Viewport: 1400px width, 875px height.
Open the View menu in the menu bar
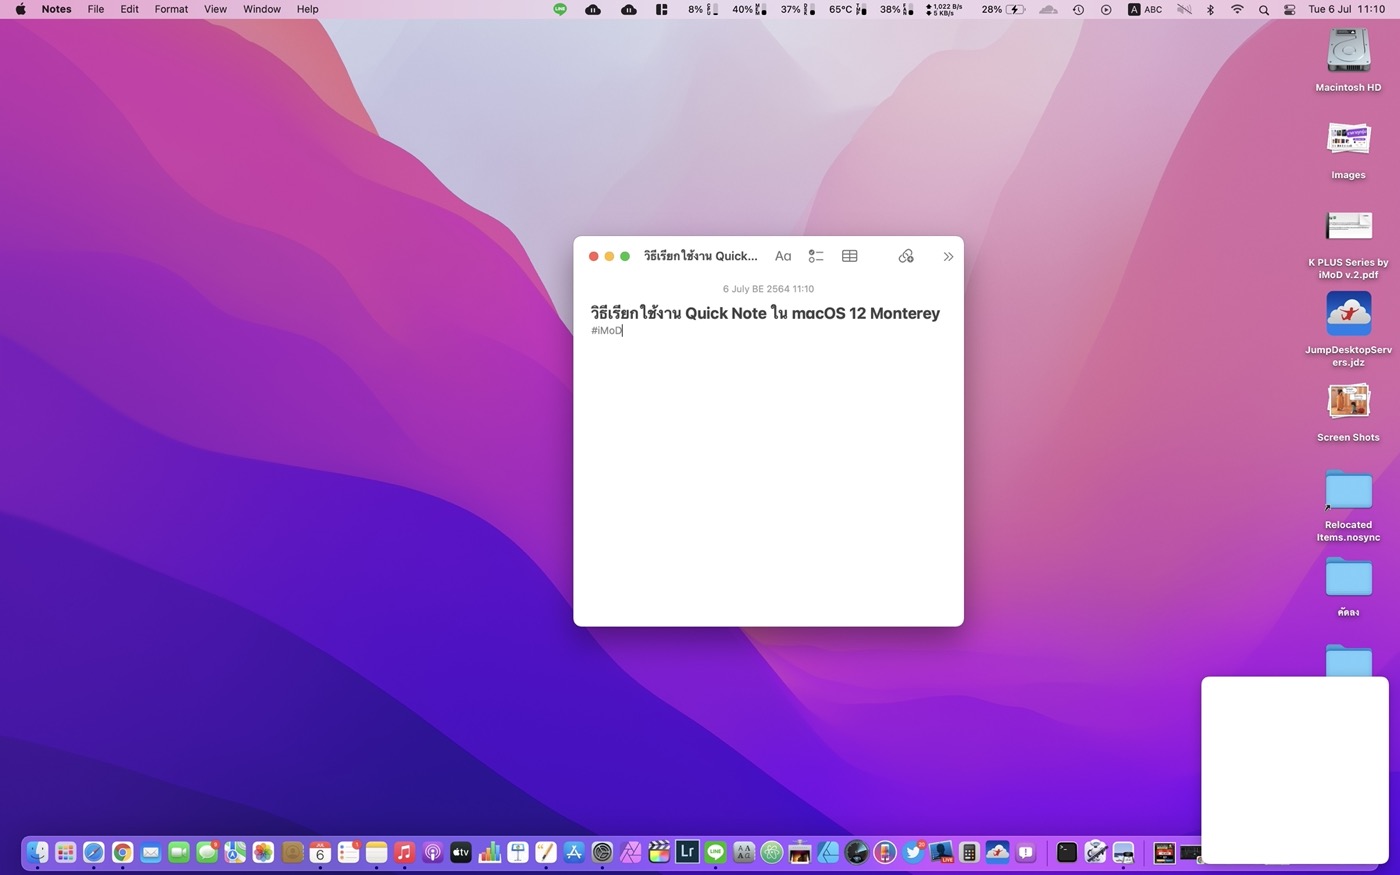pos(215,9)
